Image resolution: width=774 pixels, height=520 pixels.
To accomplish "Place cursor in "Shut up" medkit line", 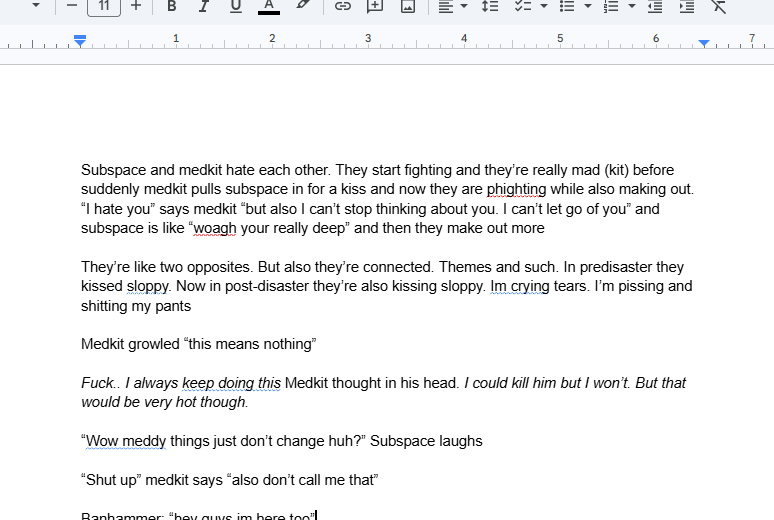I will coord(230,480).
